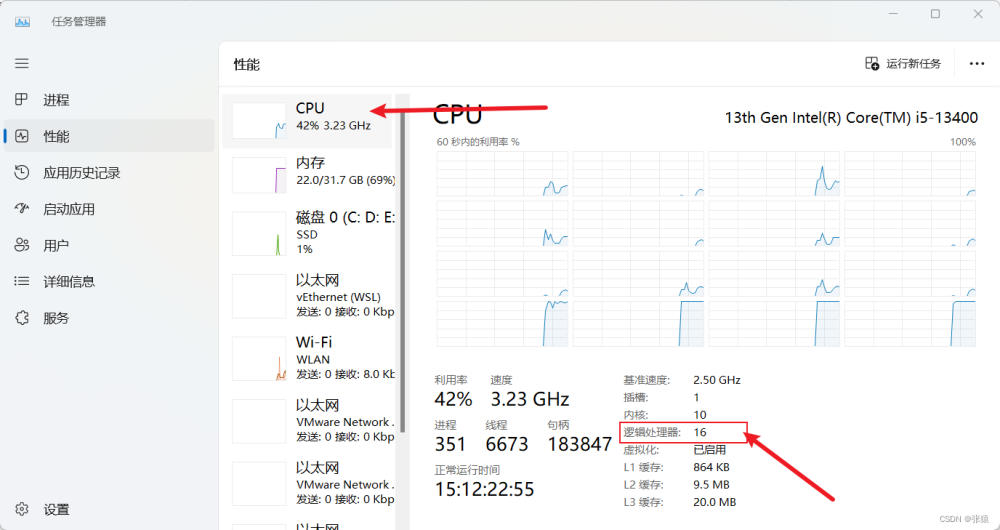
Task: Click the disk 0 mini graph thumbnail
Action: click(x=259, y=233)
